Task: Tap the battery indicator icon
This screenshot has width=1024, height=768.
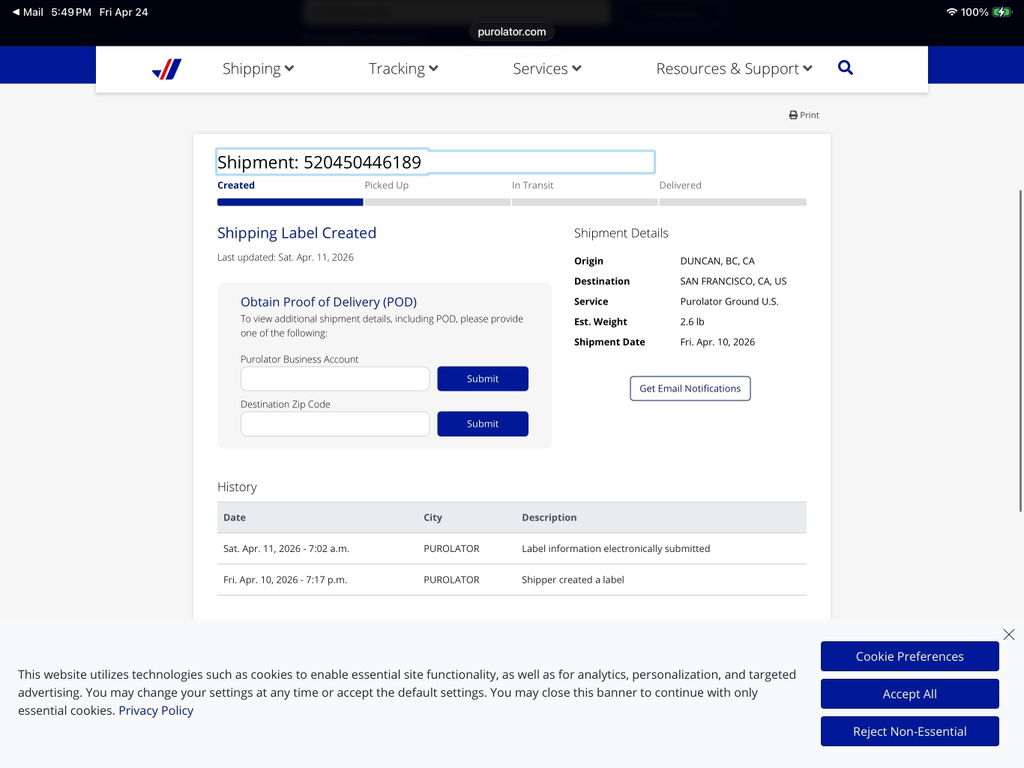Action: click(1001, 12)
